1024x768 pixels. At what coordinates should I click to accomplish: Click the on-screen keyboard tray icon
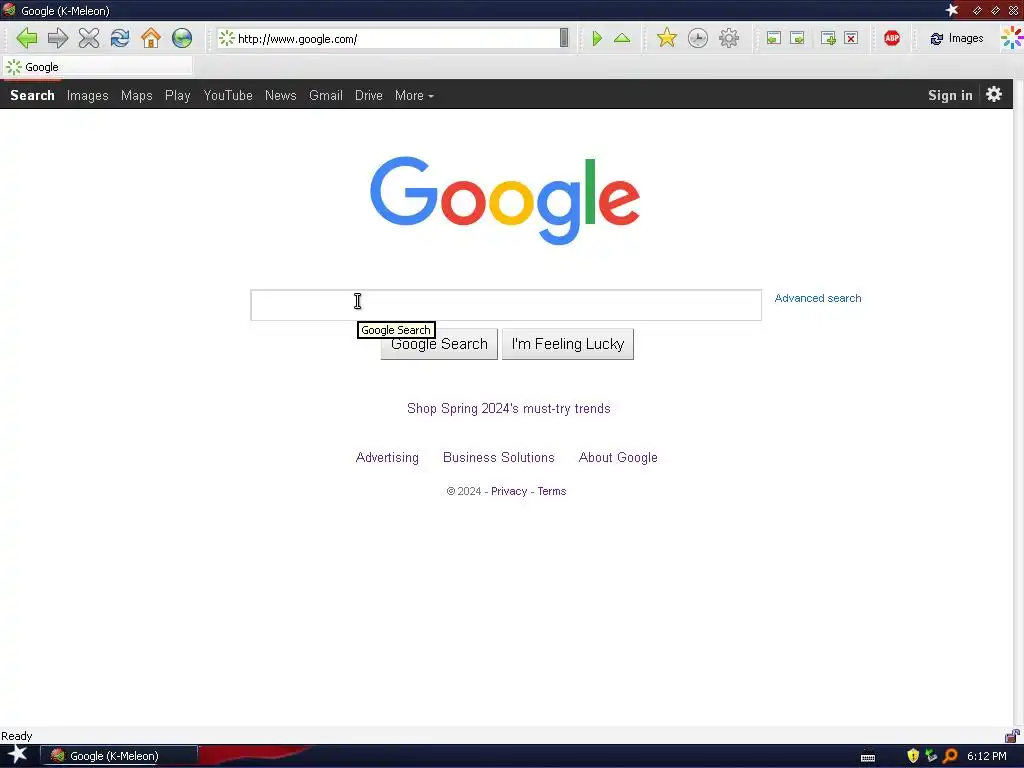868,757
